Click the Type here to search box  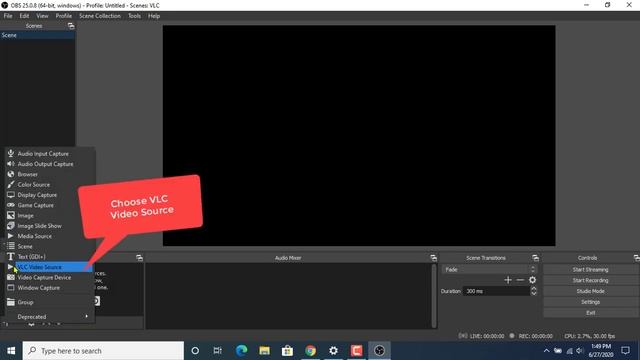point(103,351)
